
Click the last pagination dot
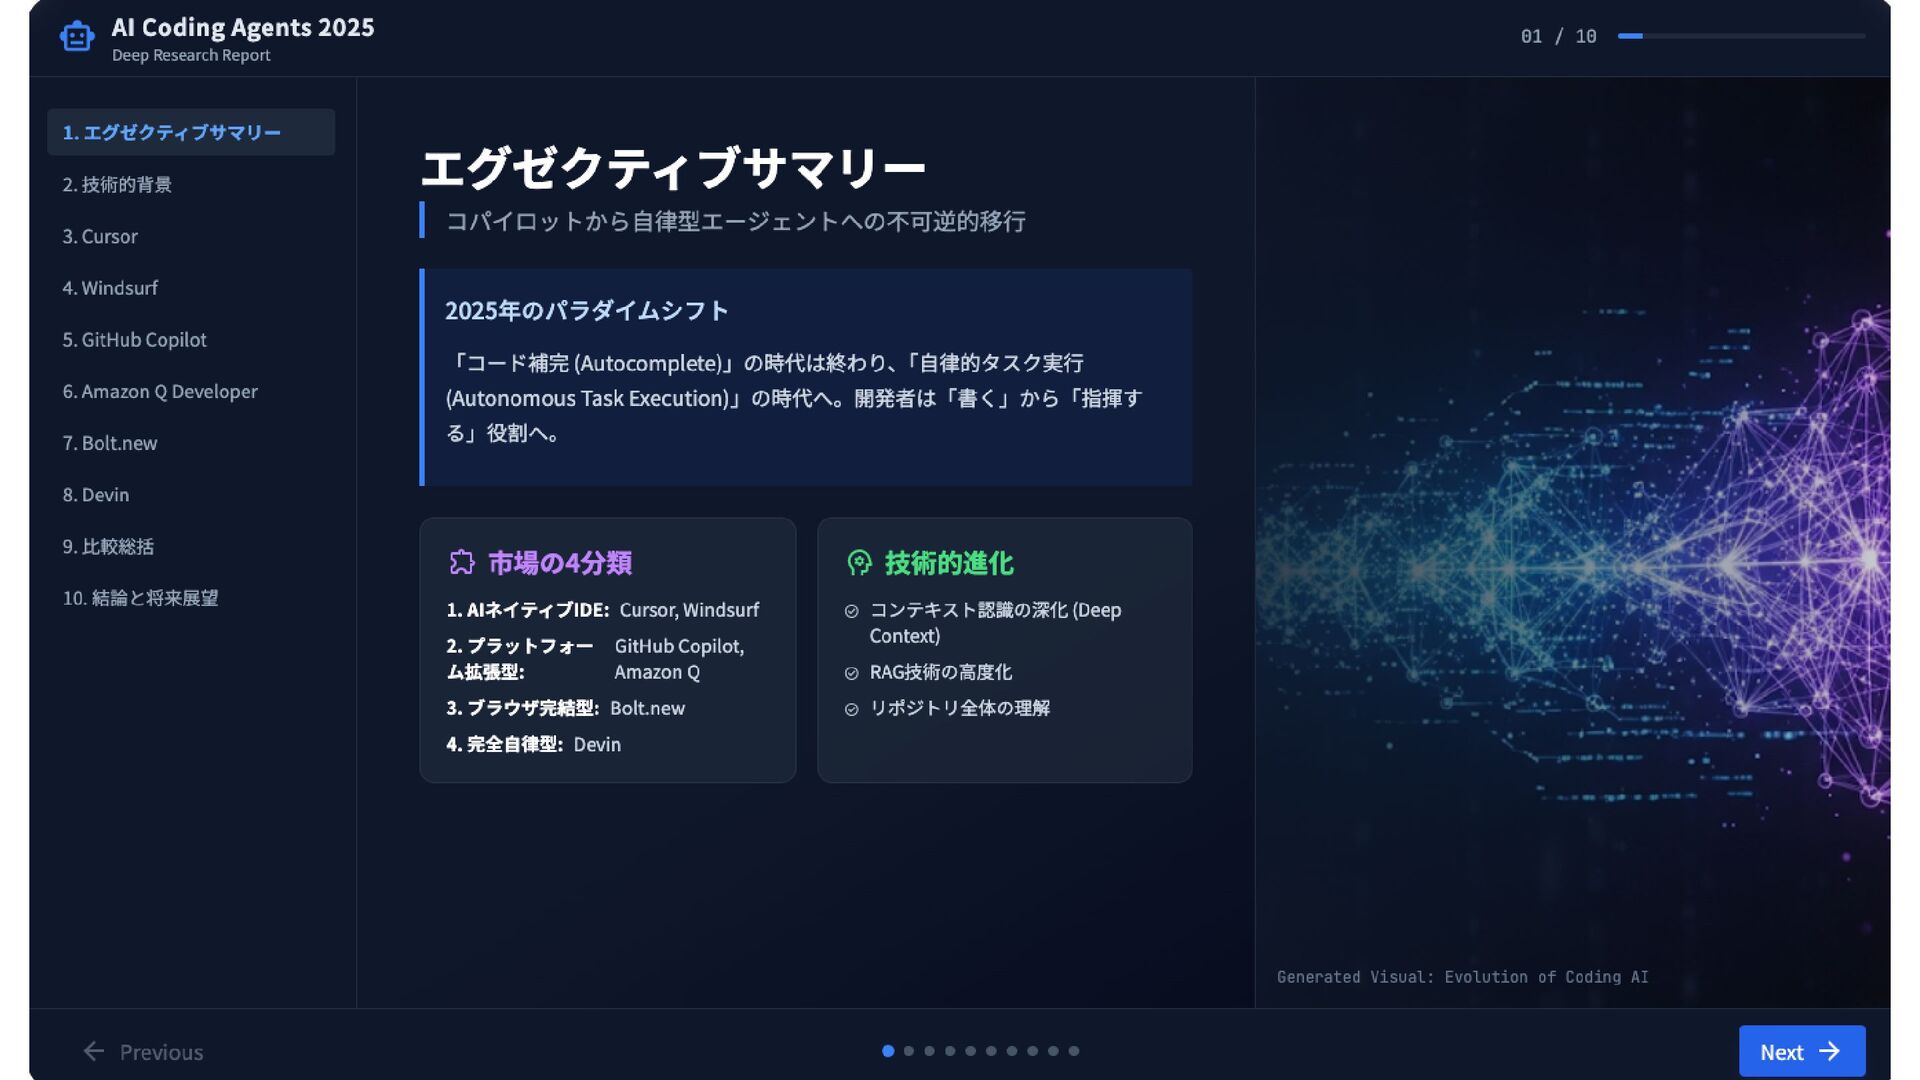click(x=1074, y=1051)
